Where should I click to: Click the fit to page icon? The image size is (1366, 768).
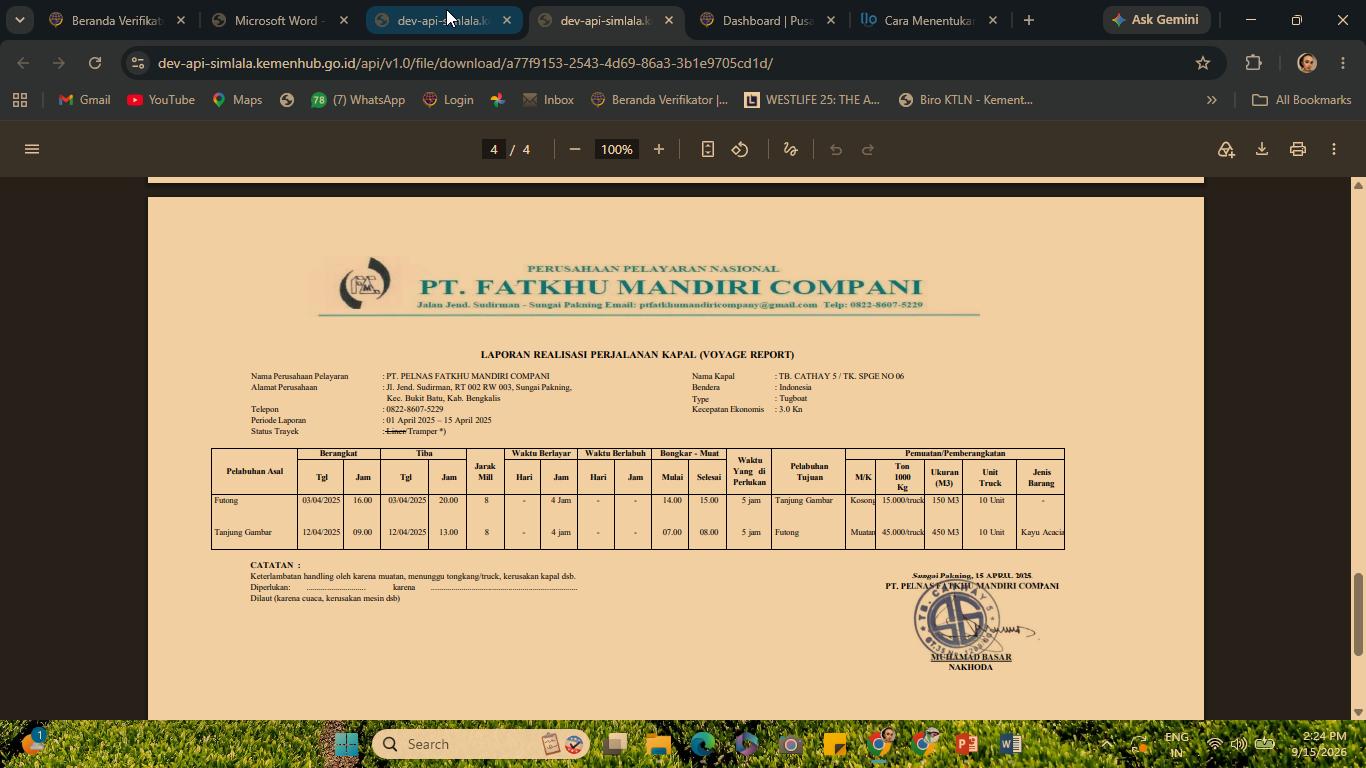[x=708, y=149]
